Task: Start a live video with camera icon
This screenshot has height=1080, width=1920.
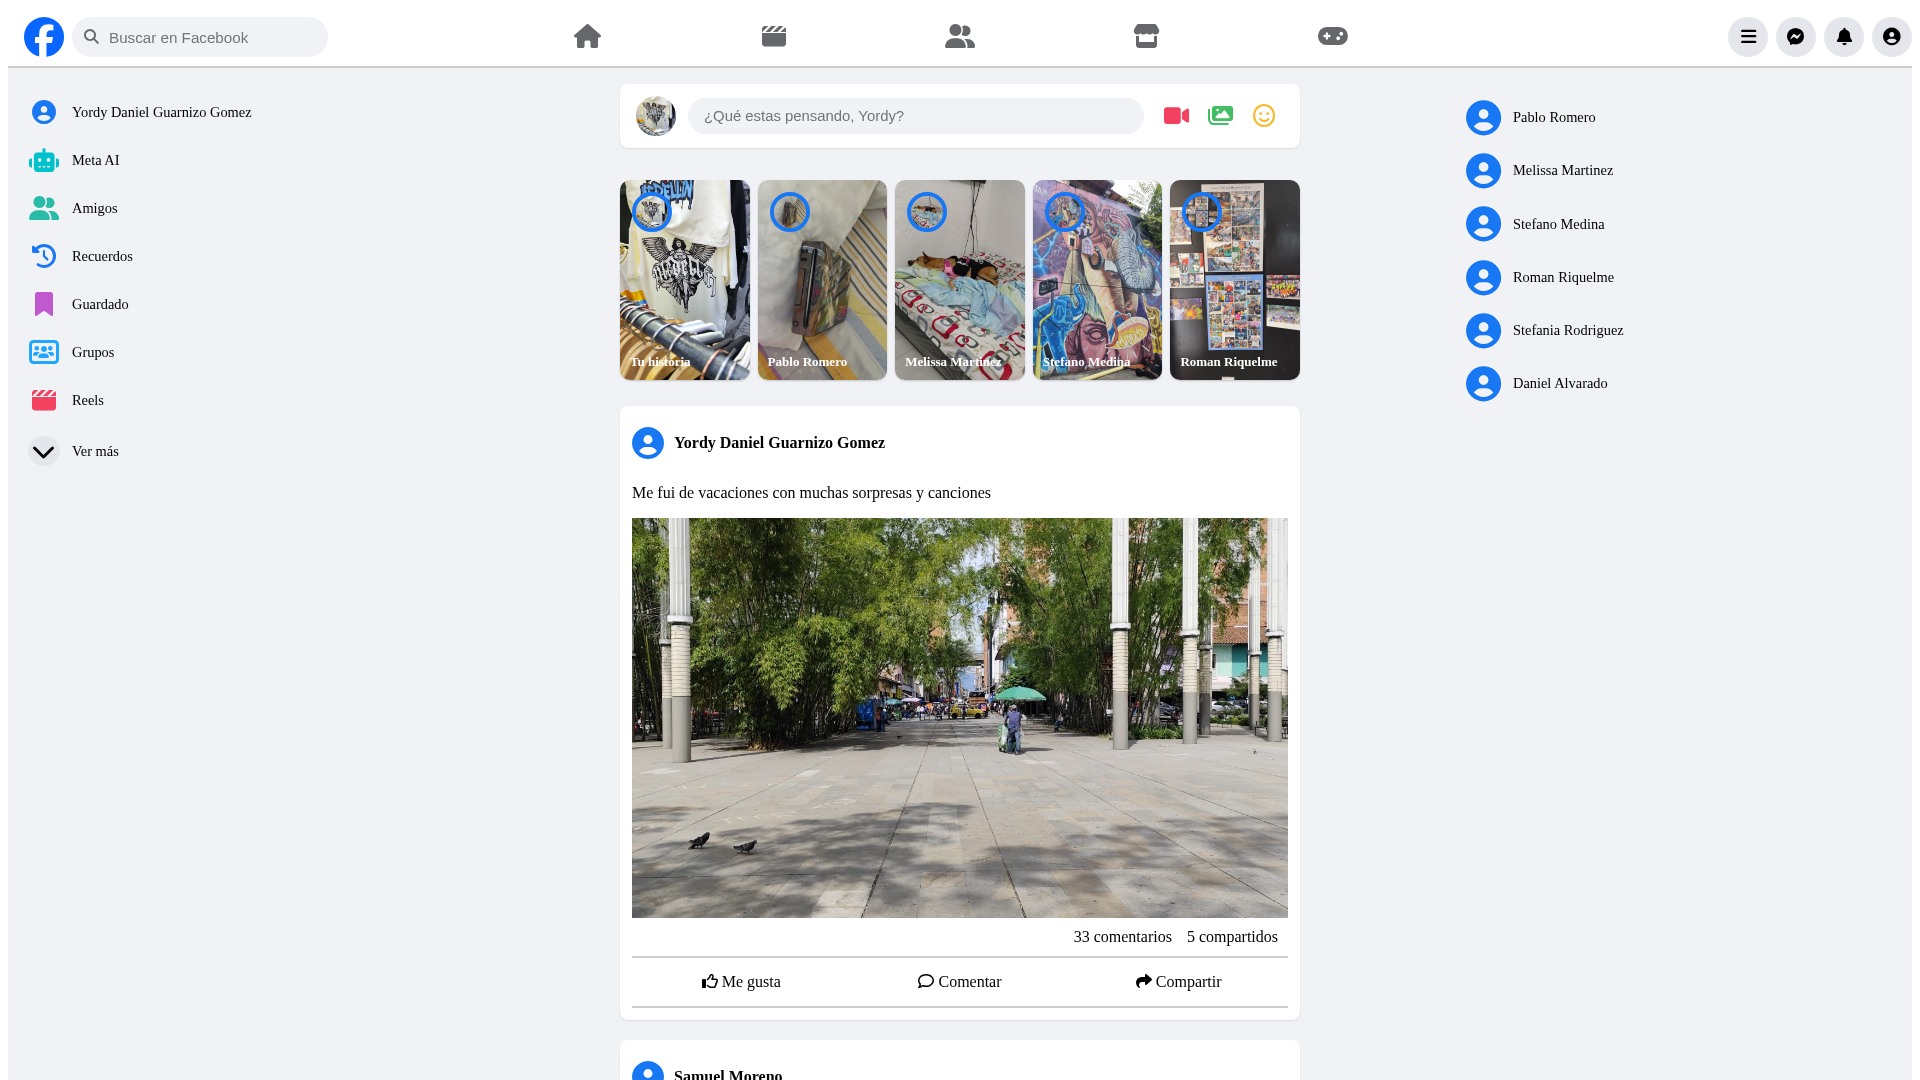Action: coord(1177,116)
